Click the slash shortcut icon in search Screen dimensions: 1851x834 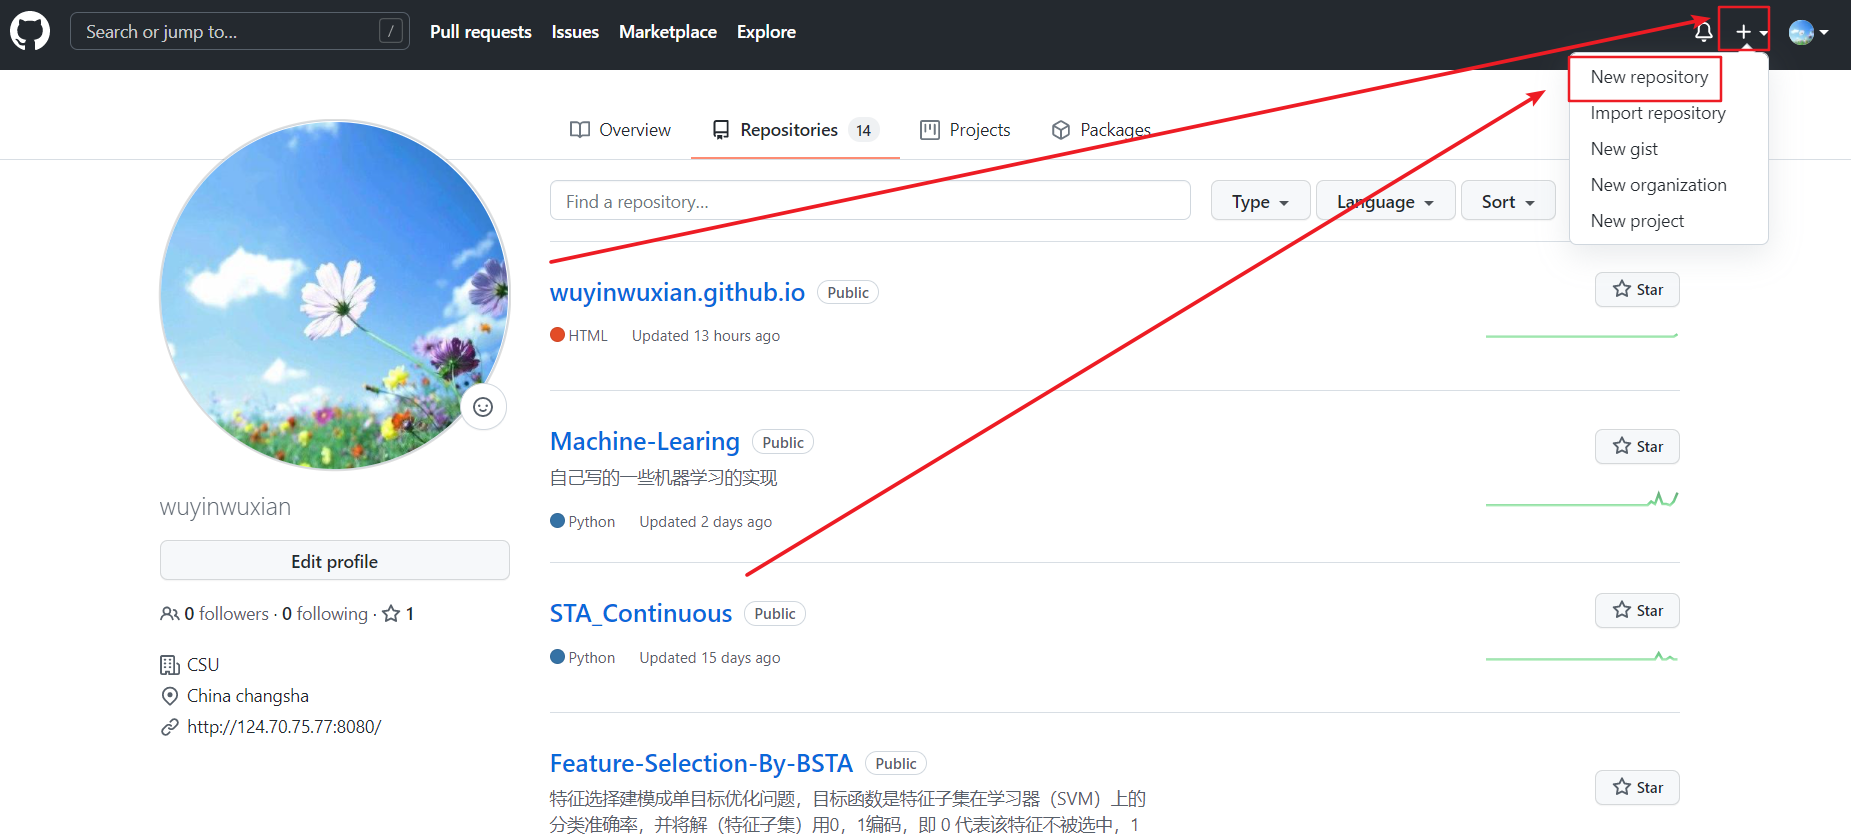[391, 32]
